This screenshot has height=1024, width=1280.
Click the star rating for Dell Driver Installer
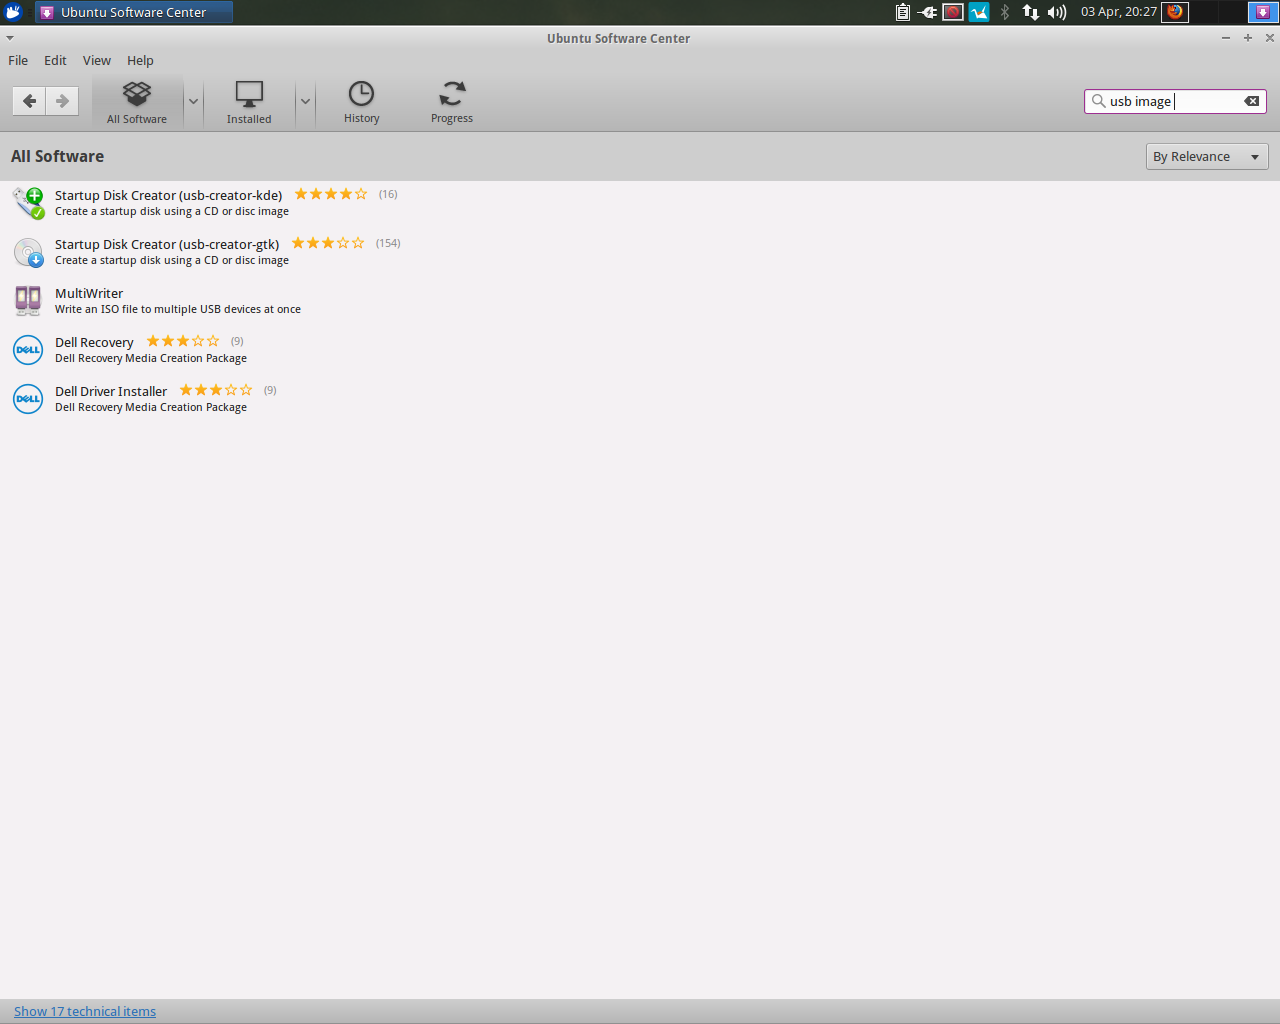pos(216,390)
